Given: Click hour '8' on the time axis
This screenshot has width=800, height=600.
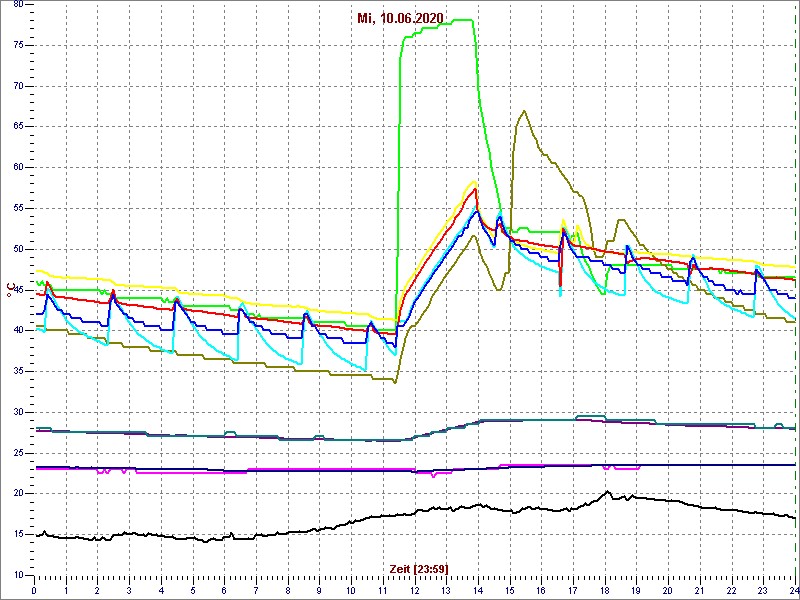Looking at the screenshot, I should click(x=287, y=591).
